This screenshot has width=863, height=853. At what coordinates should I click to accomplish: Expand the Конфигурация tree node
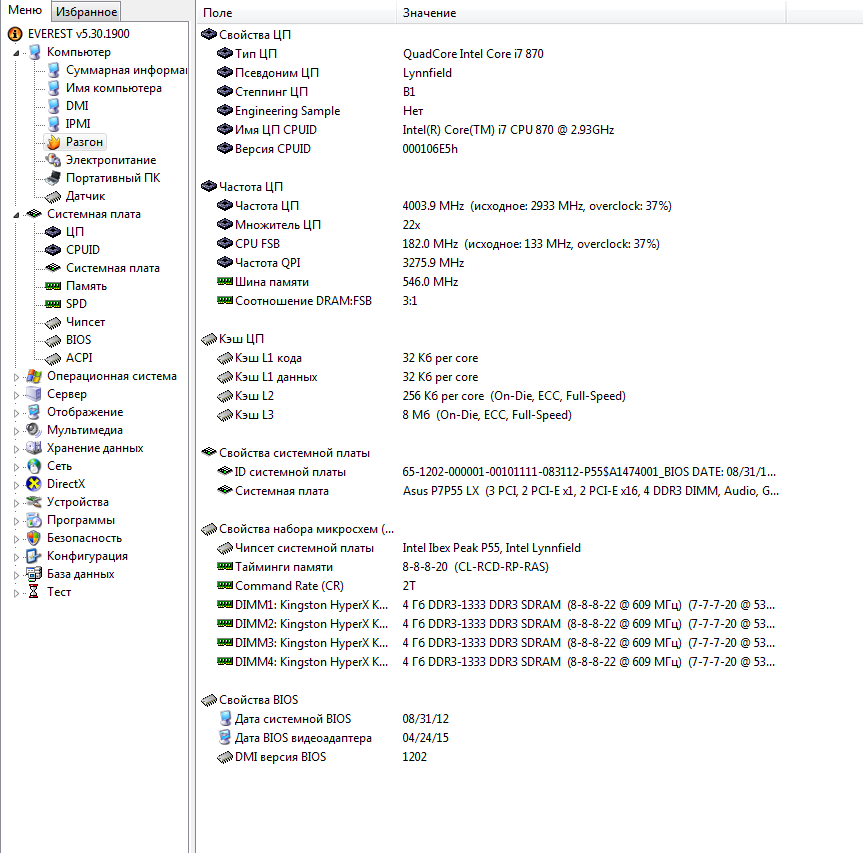point(17,557)
